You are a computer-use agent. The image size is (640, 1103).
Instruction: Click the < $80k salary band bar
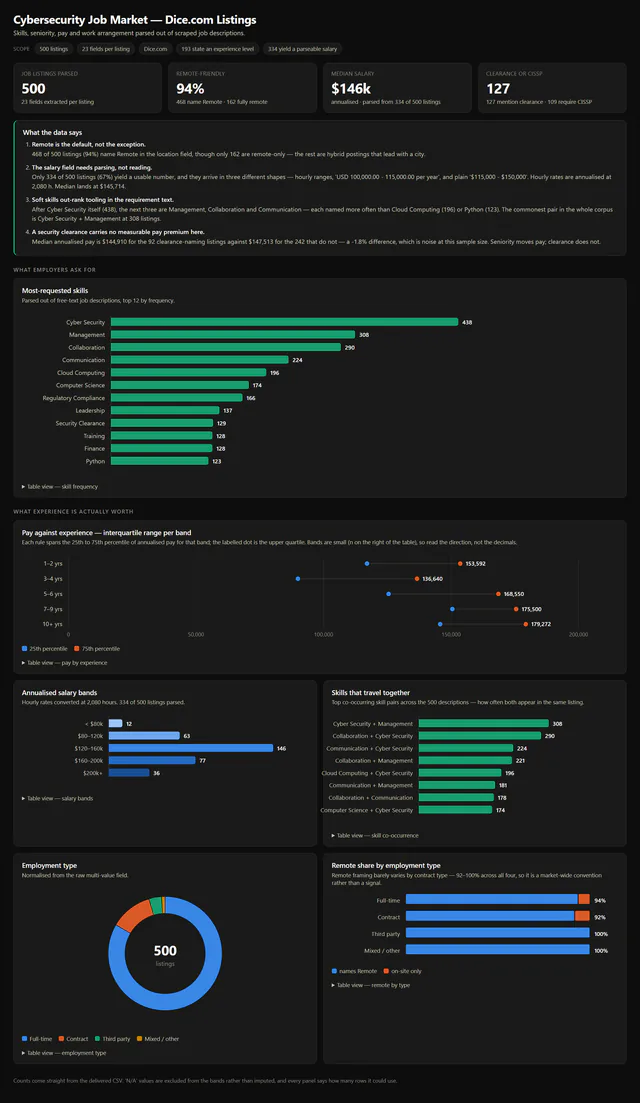[x=115, y=723]
